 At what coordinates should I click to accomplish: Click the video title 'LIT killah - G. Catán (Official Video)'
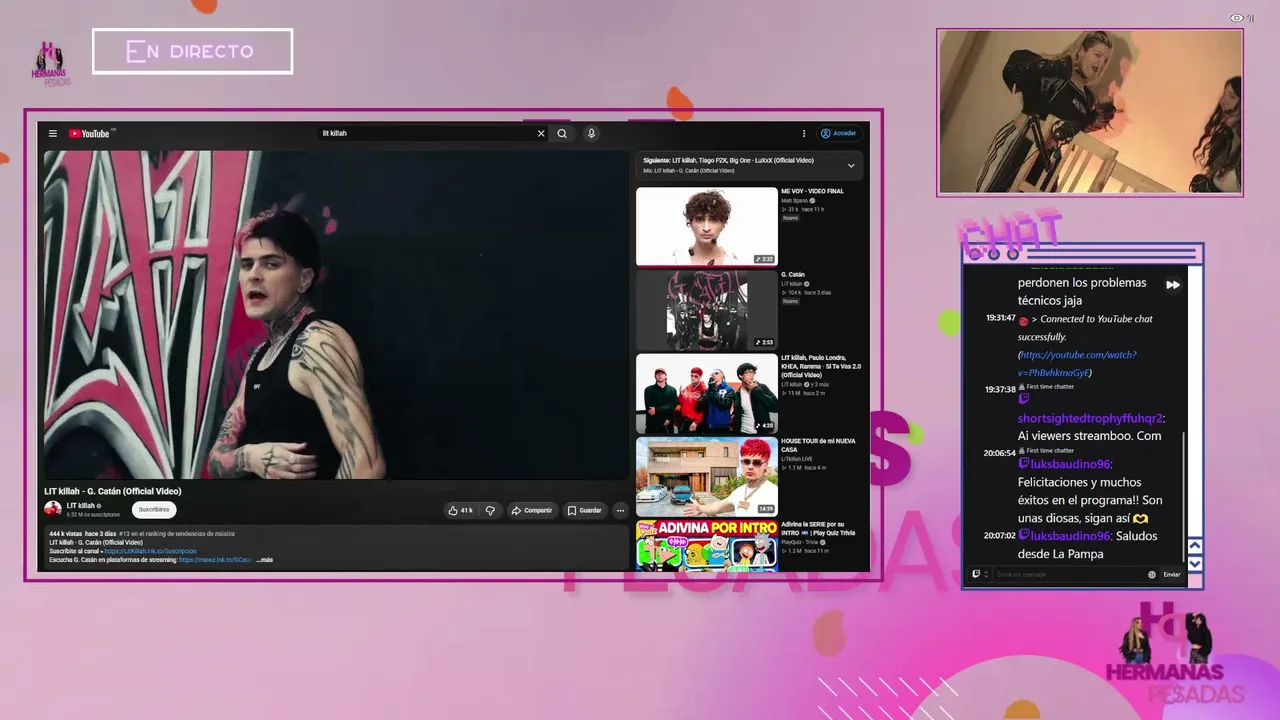(113, 491)
